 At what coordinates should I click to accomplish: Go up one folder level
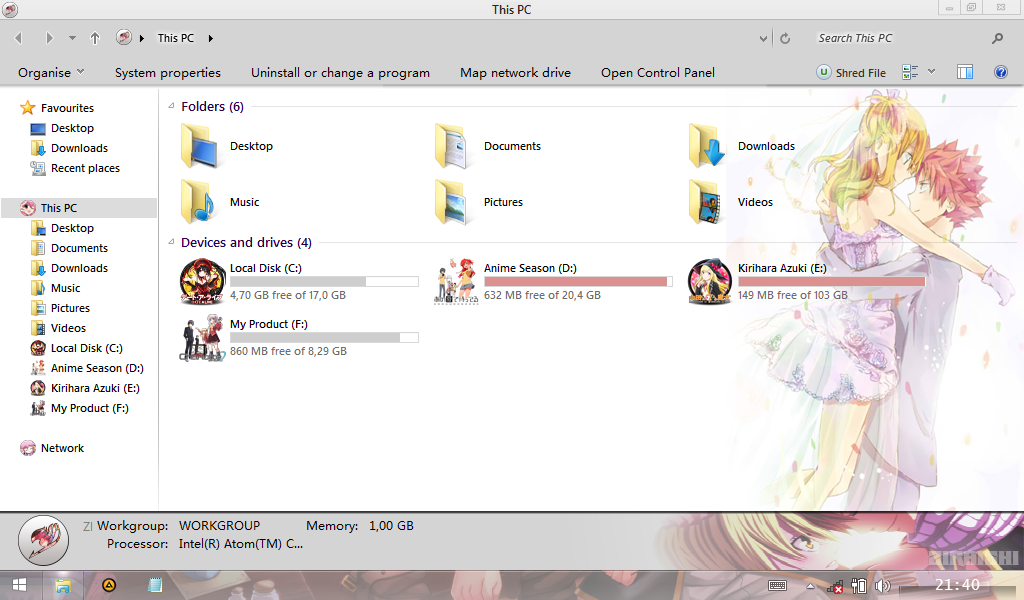pyautogui.click(x=95, y=39)
